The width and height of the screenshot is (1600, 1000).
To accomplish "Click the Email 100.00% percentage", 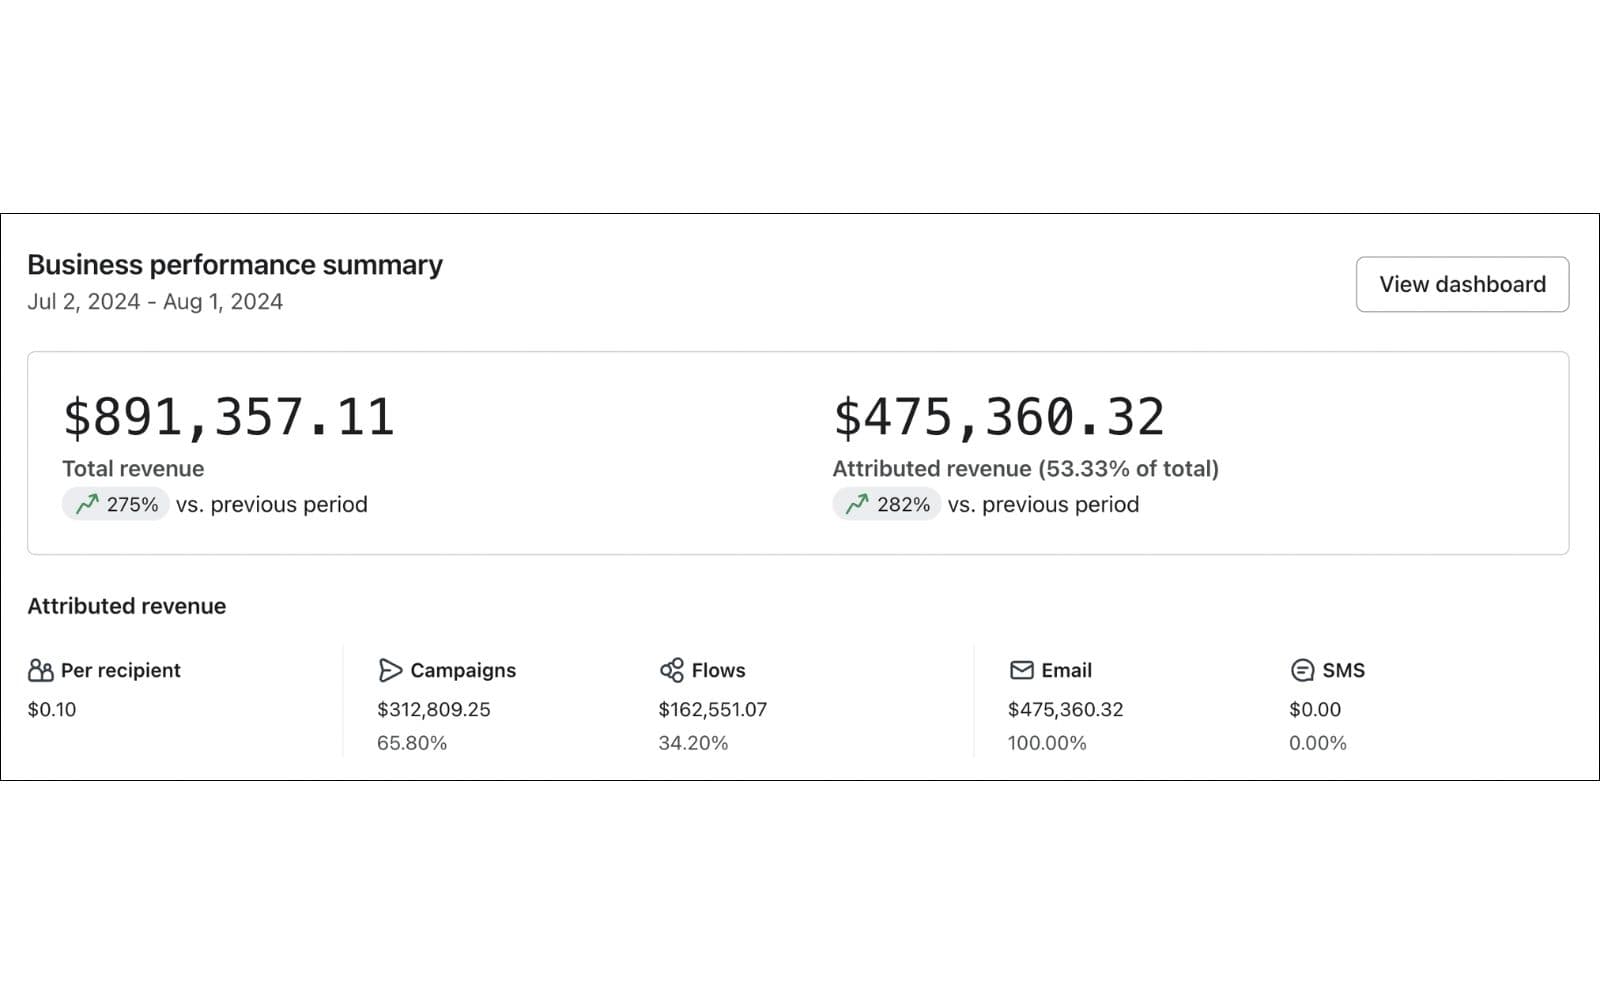I will pos(1047,743).
